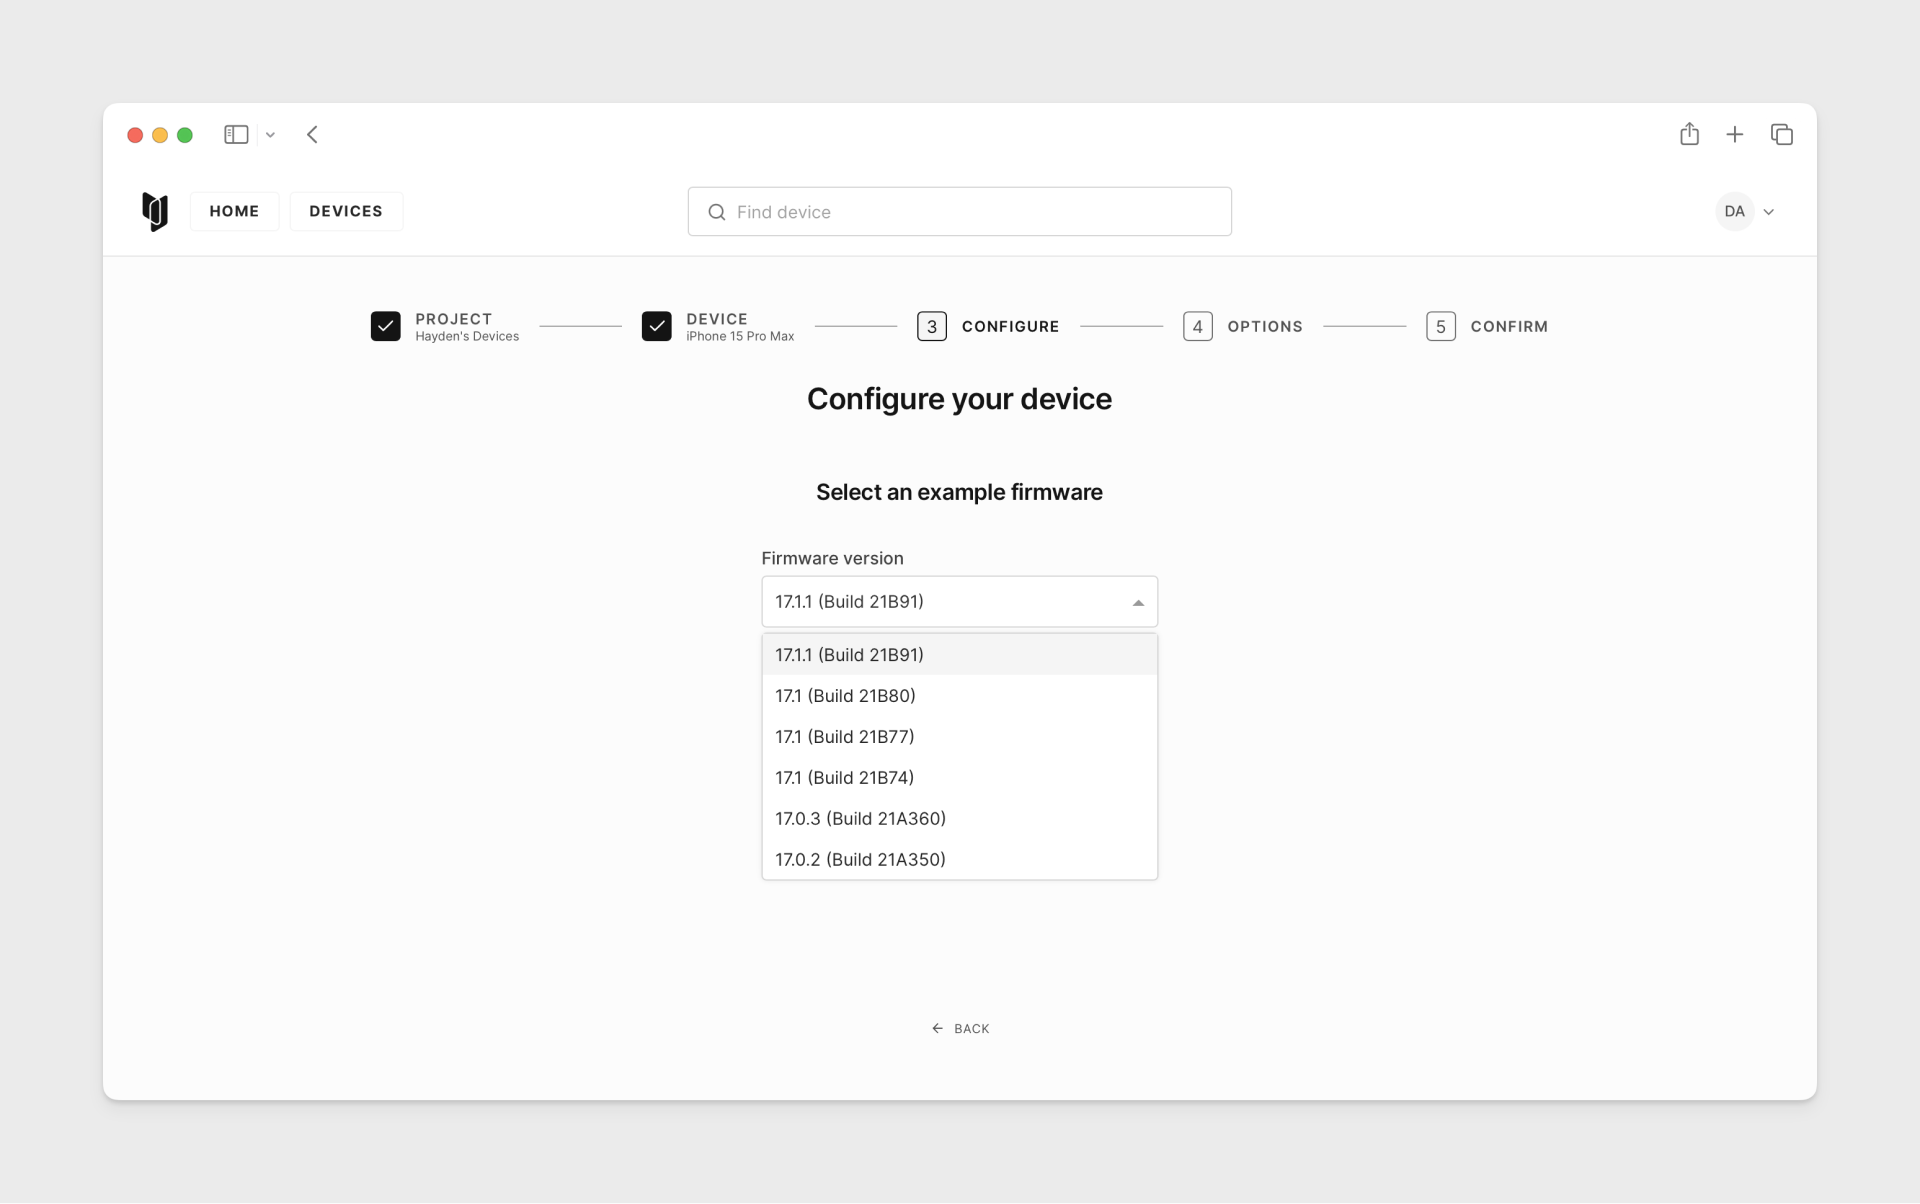Click the Find device search field

point(959,211)
